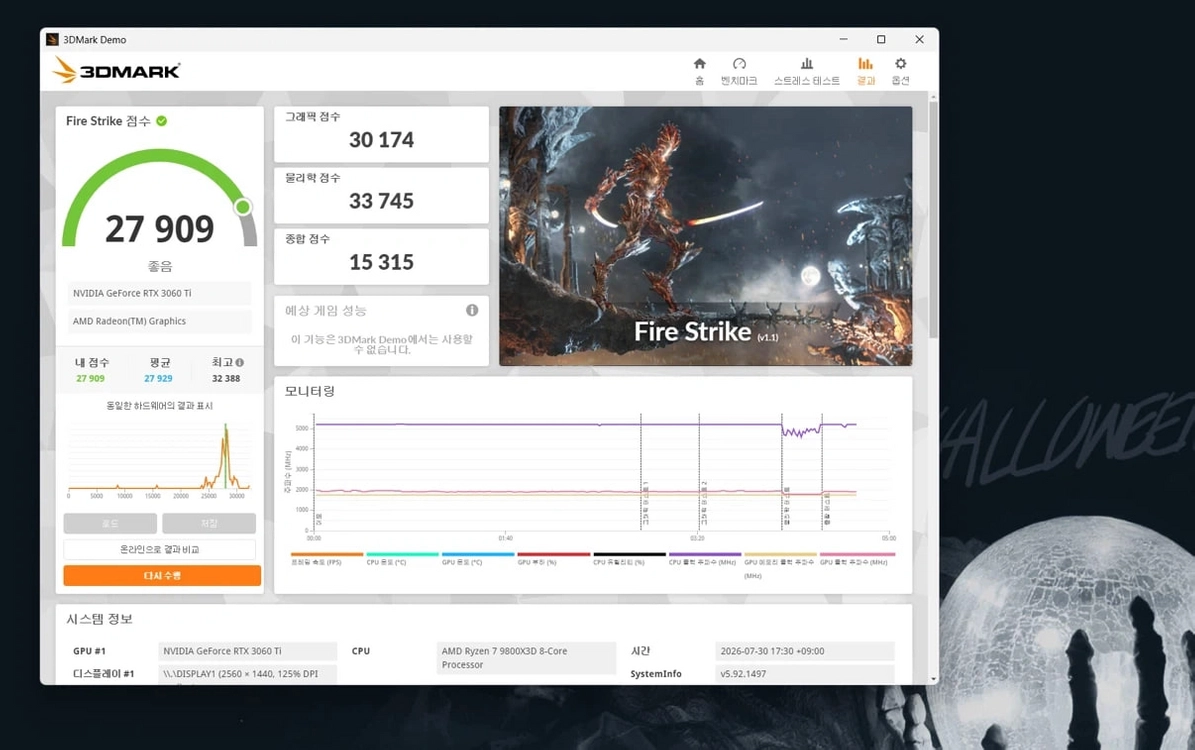
Task: Click the orange 다시 수행 button
Action: pyautogui.click(x=162, y=575)
